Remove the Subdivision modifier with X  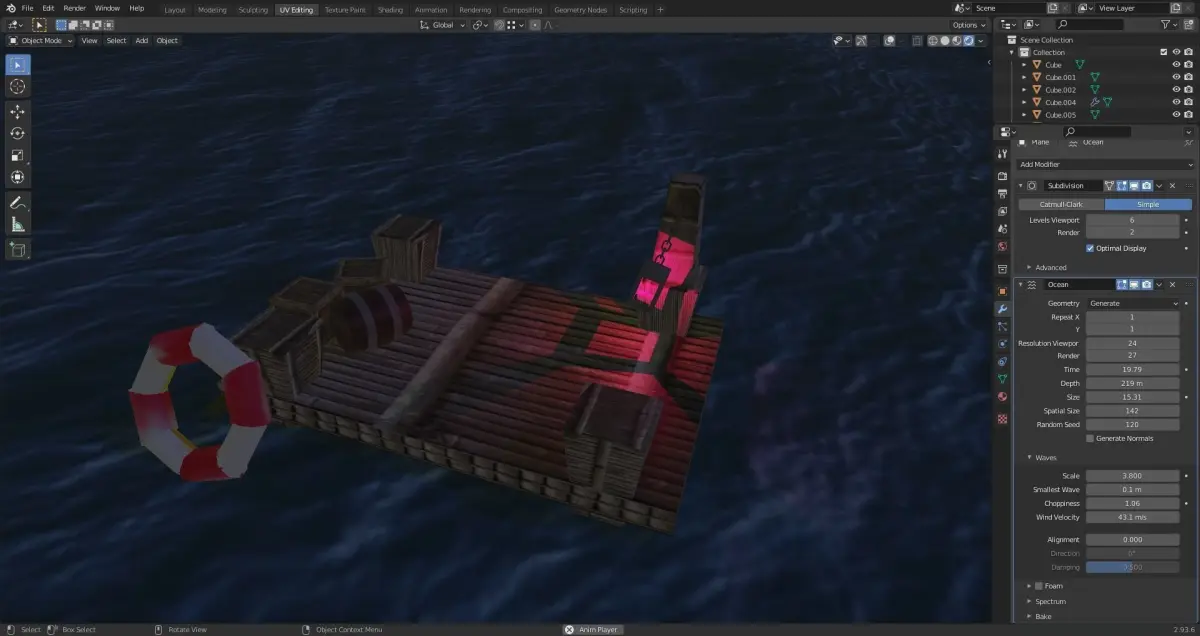click(x=1173, y=186)
